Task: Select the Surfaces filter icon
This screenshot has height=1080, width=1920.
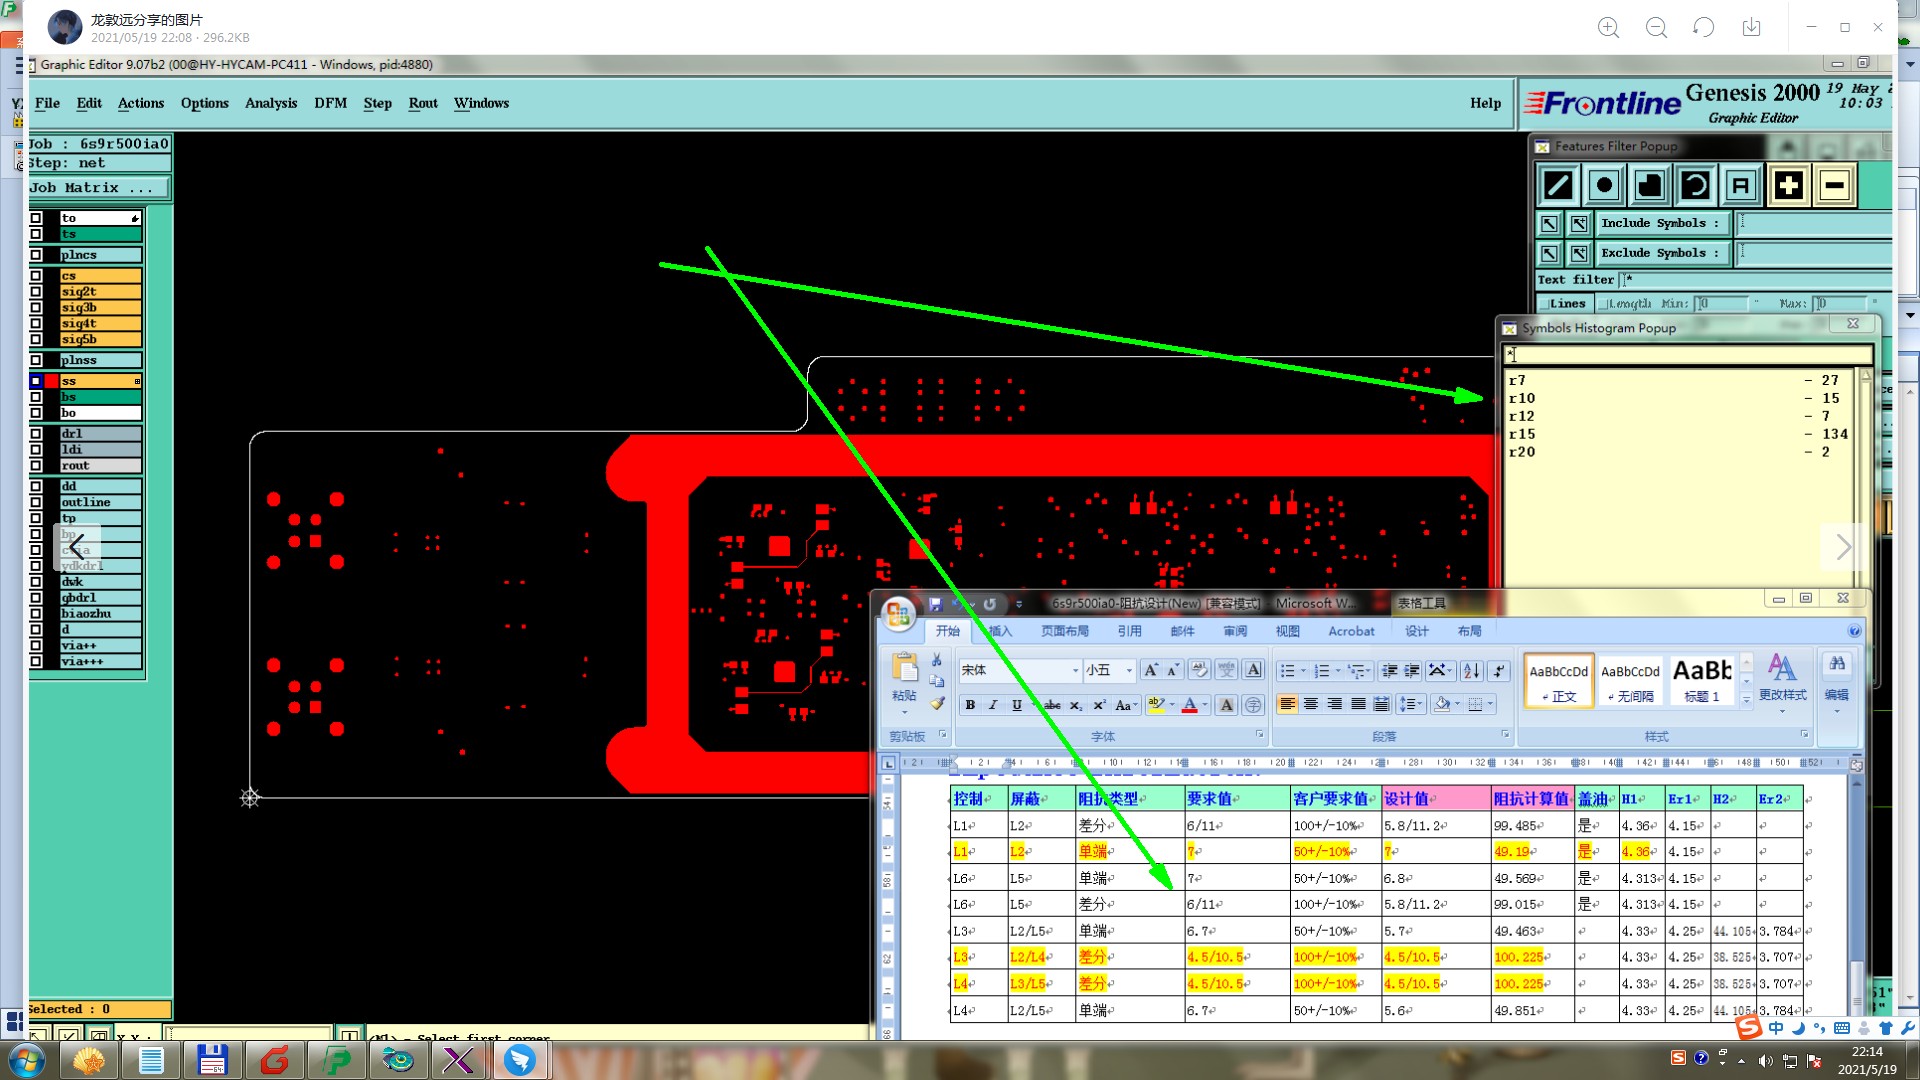Action: point(1649,185)
